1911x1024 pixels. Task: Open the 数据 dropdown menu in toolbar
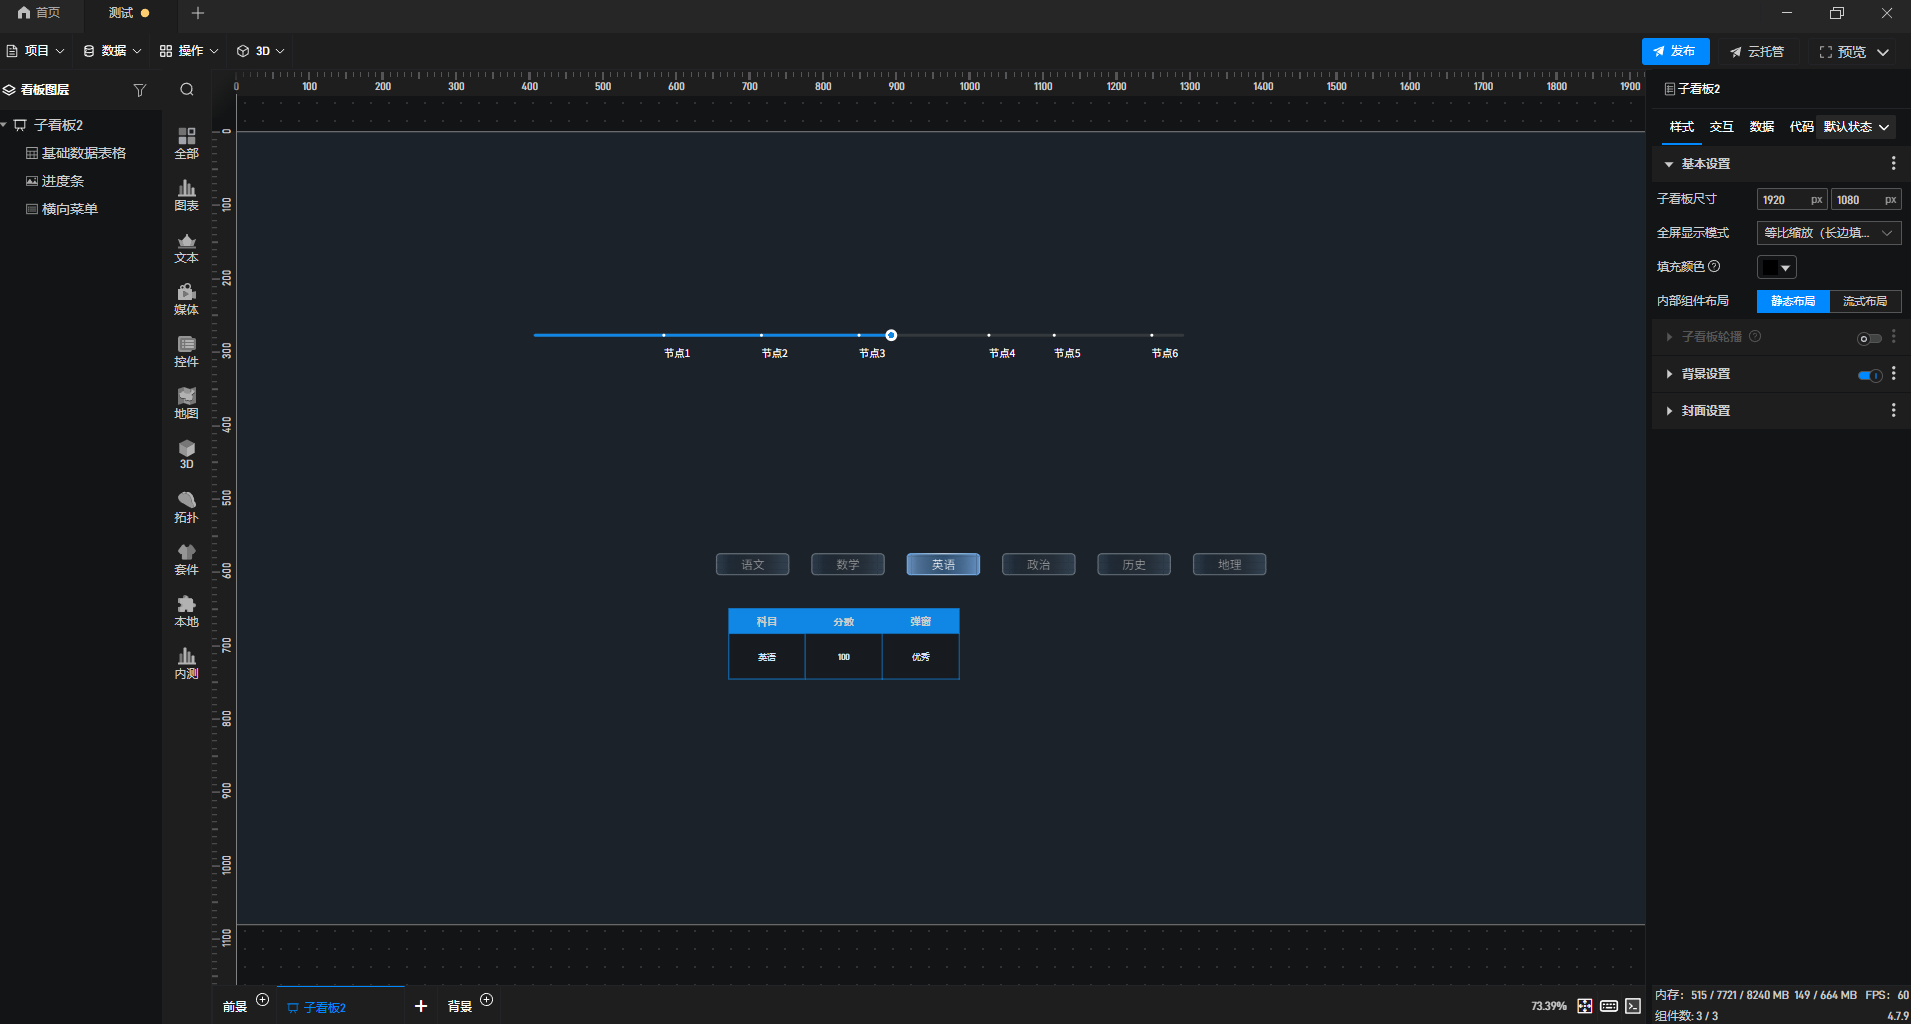(112, 51)
